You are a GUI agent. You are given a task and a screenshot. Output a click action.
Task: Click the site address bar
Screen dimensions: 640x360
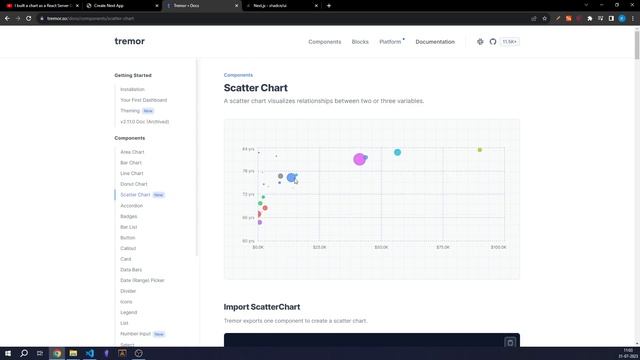click(x=282, y=18)
